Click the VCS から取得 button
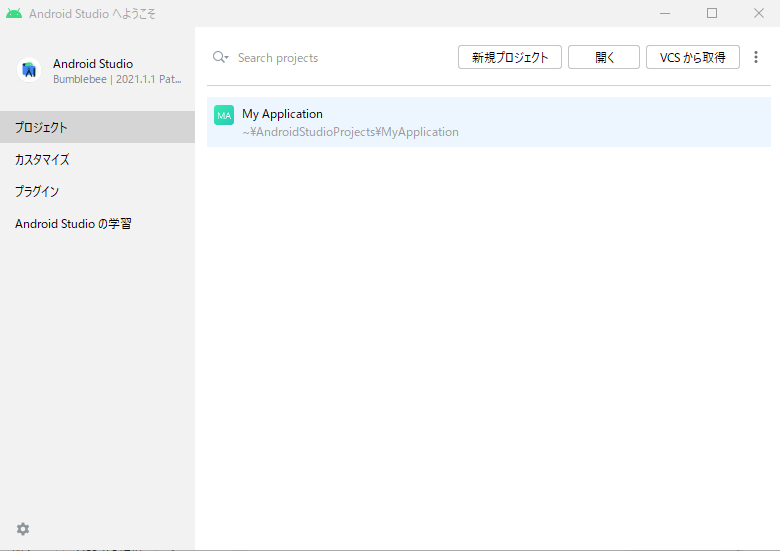 [692, 57]
